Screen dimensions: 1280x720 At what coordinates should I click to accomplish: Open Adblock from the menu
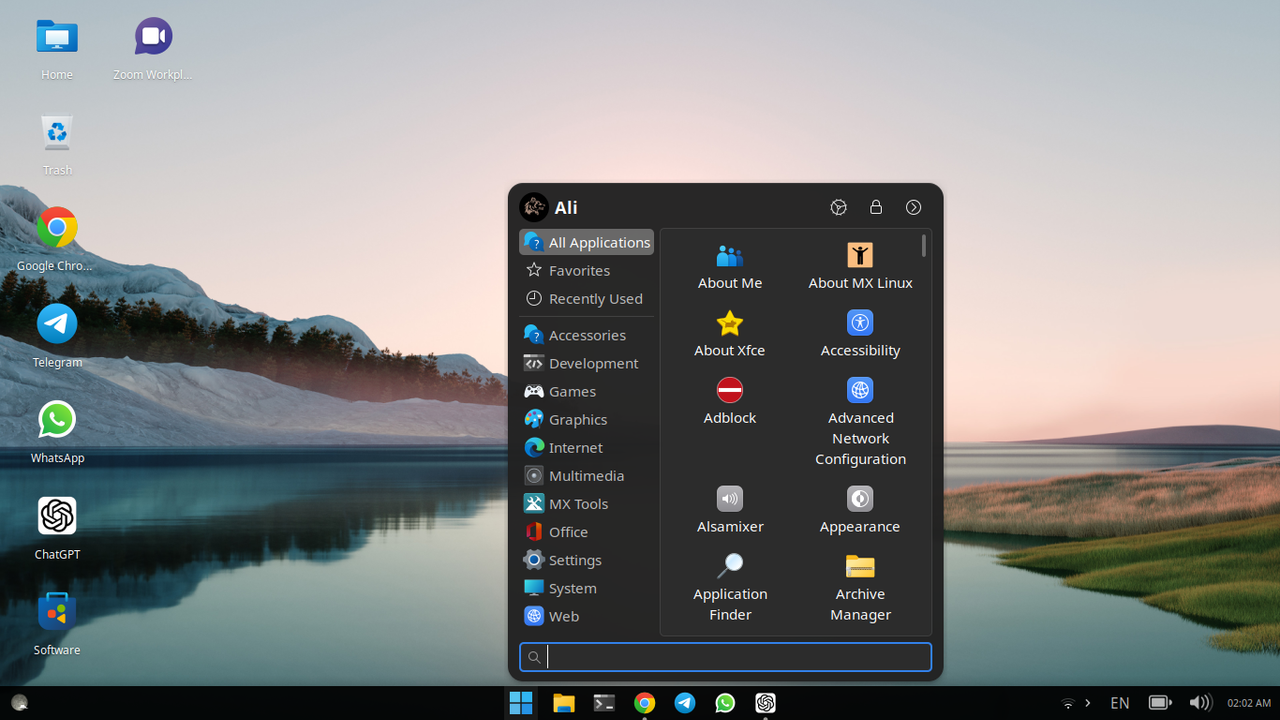[x=729, y=390]
